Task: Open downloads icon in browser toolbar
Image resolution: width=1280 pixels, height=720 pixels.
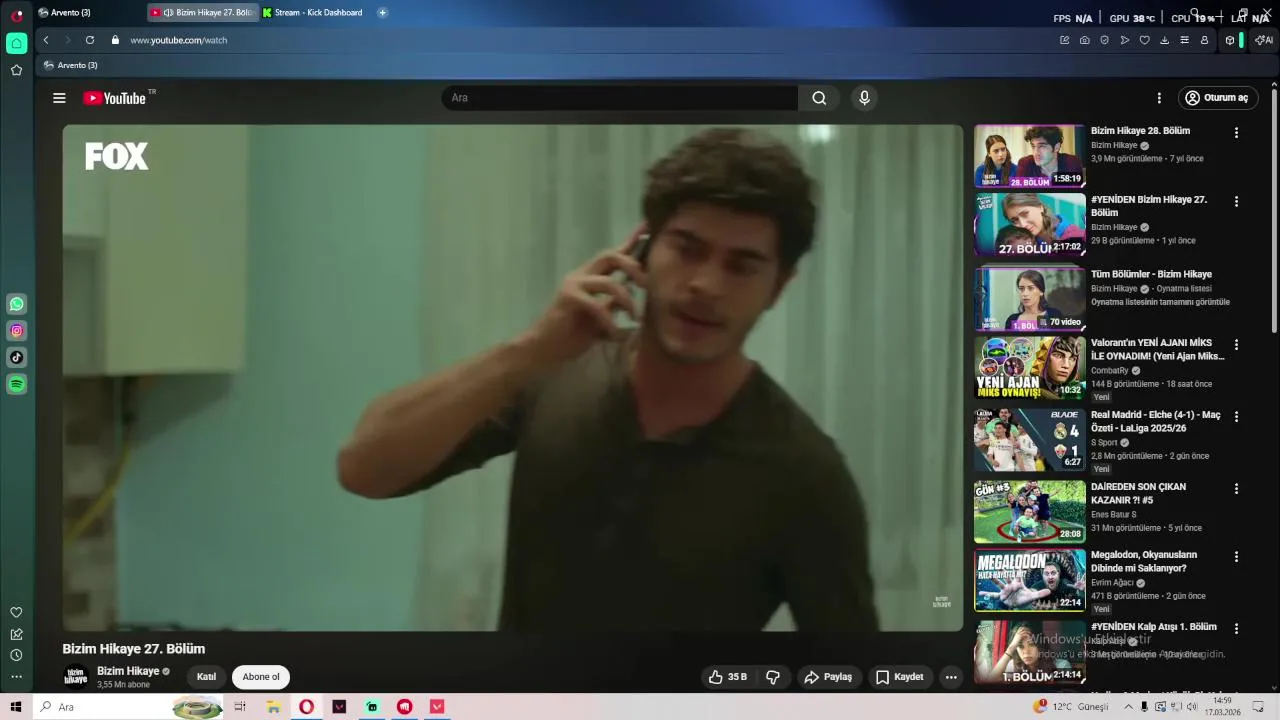Action: click(x=1165, y=40)
